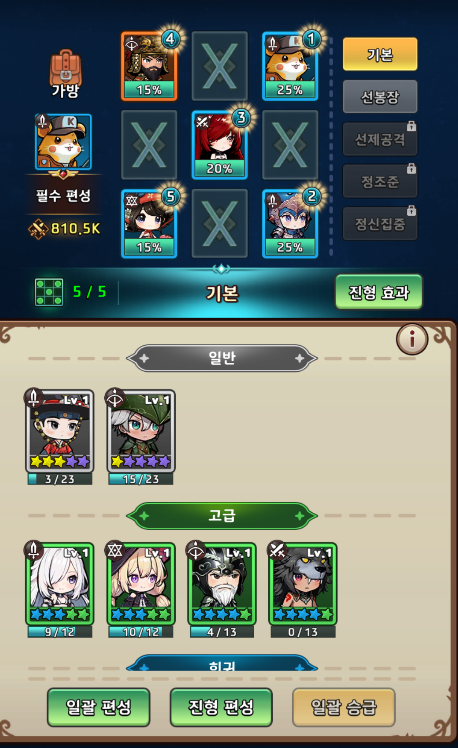Switch to the 기본 formation tab
The width and height of the screenshot is (458, 748).
point(380,54)
